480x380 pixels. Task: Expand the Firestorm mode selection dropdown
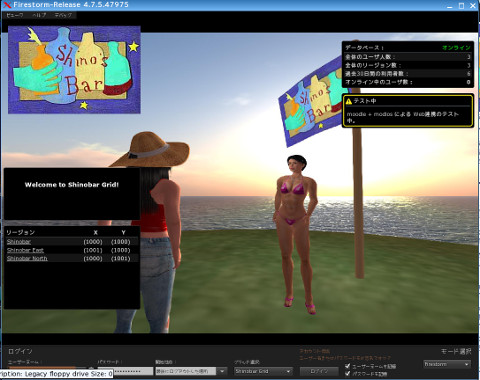coord(447,364)
